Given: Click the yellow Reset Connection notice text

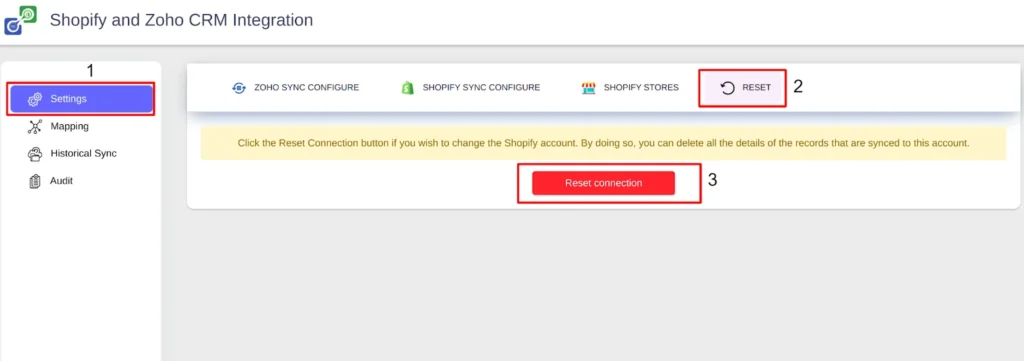Looking at the screenshot, I should (603, 142).
